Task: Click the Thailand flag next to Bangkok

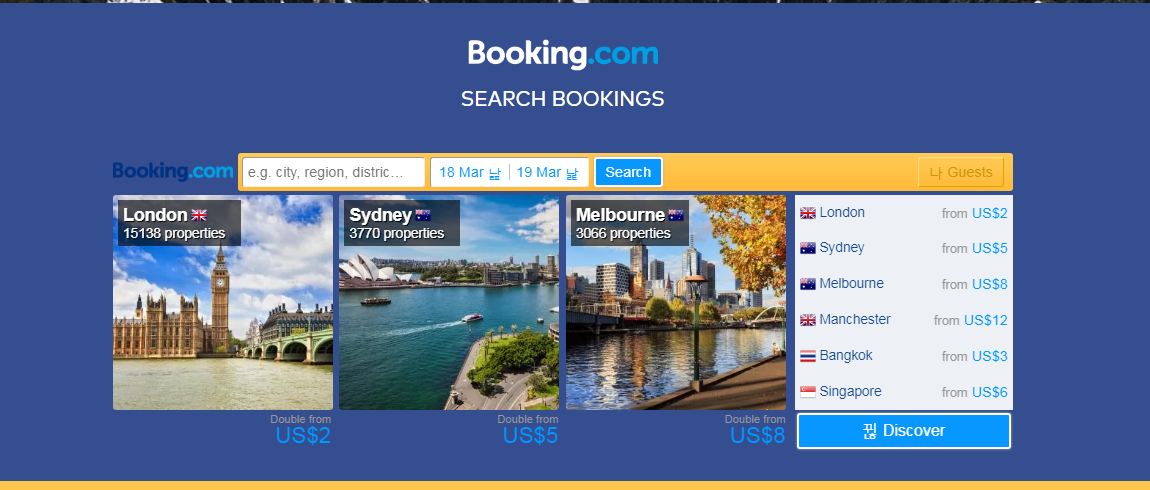Action: (x=807, y=356)
